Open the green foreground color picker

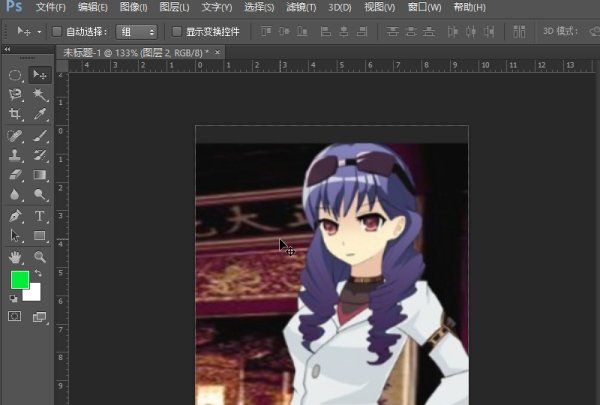pos(20,280)
